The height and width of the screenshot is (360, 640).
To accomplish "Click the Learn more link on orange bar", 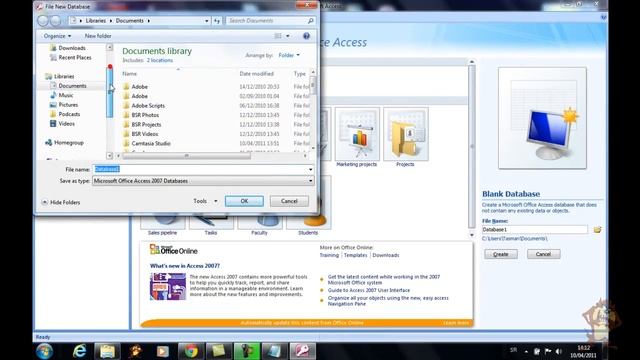I will [x=456, y=323].
